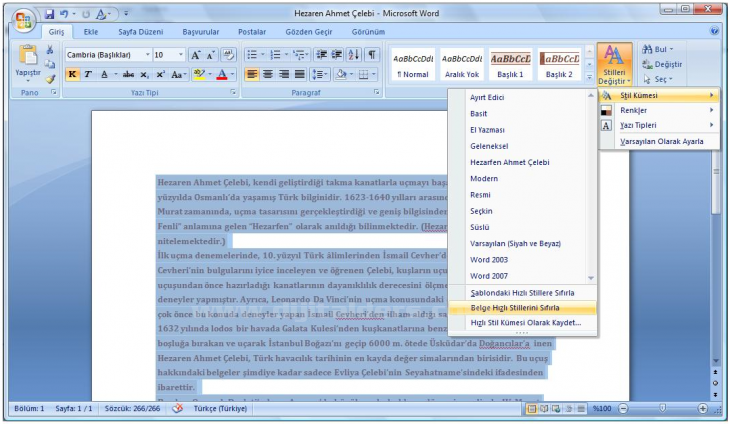The width and height of the screenshot is (730, 424).
Task: Open the Change Case Aa menu
Action: [x=178, y=74]
